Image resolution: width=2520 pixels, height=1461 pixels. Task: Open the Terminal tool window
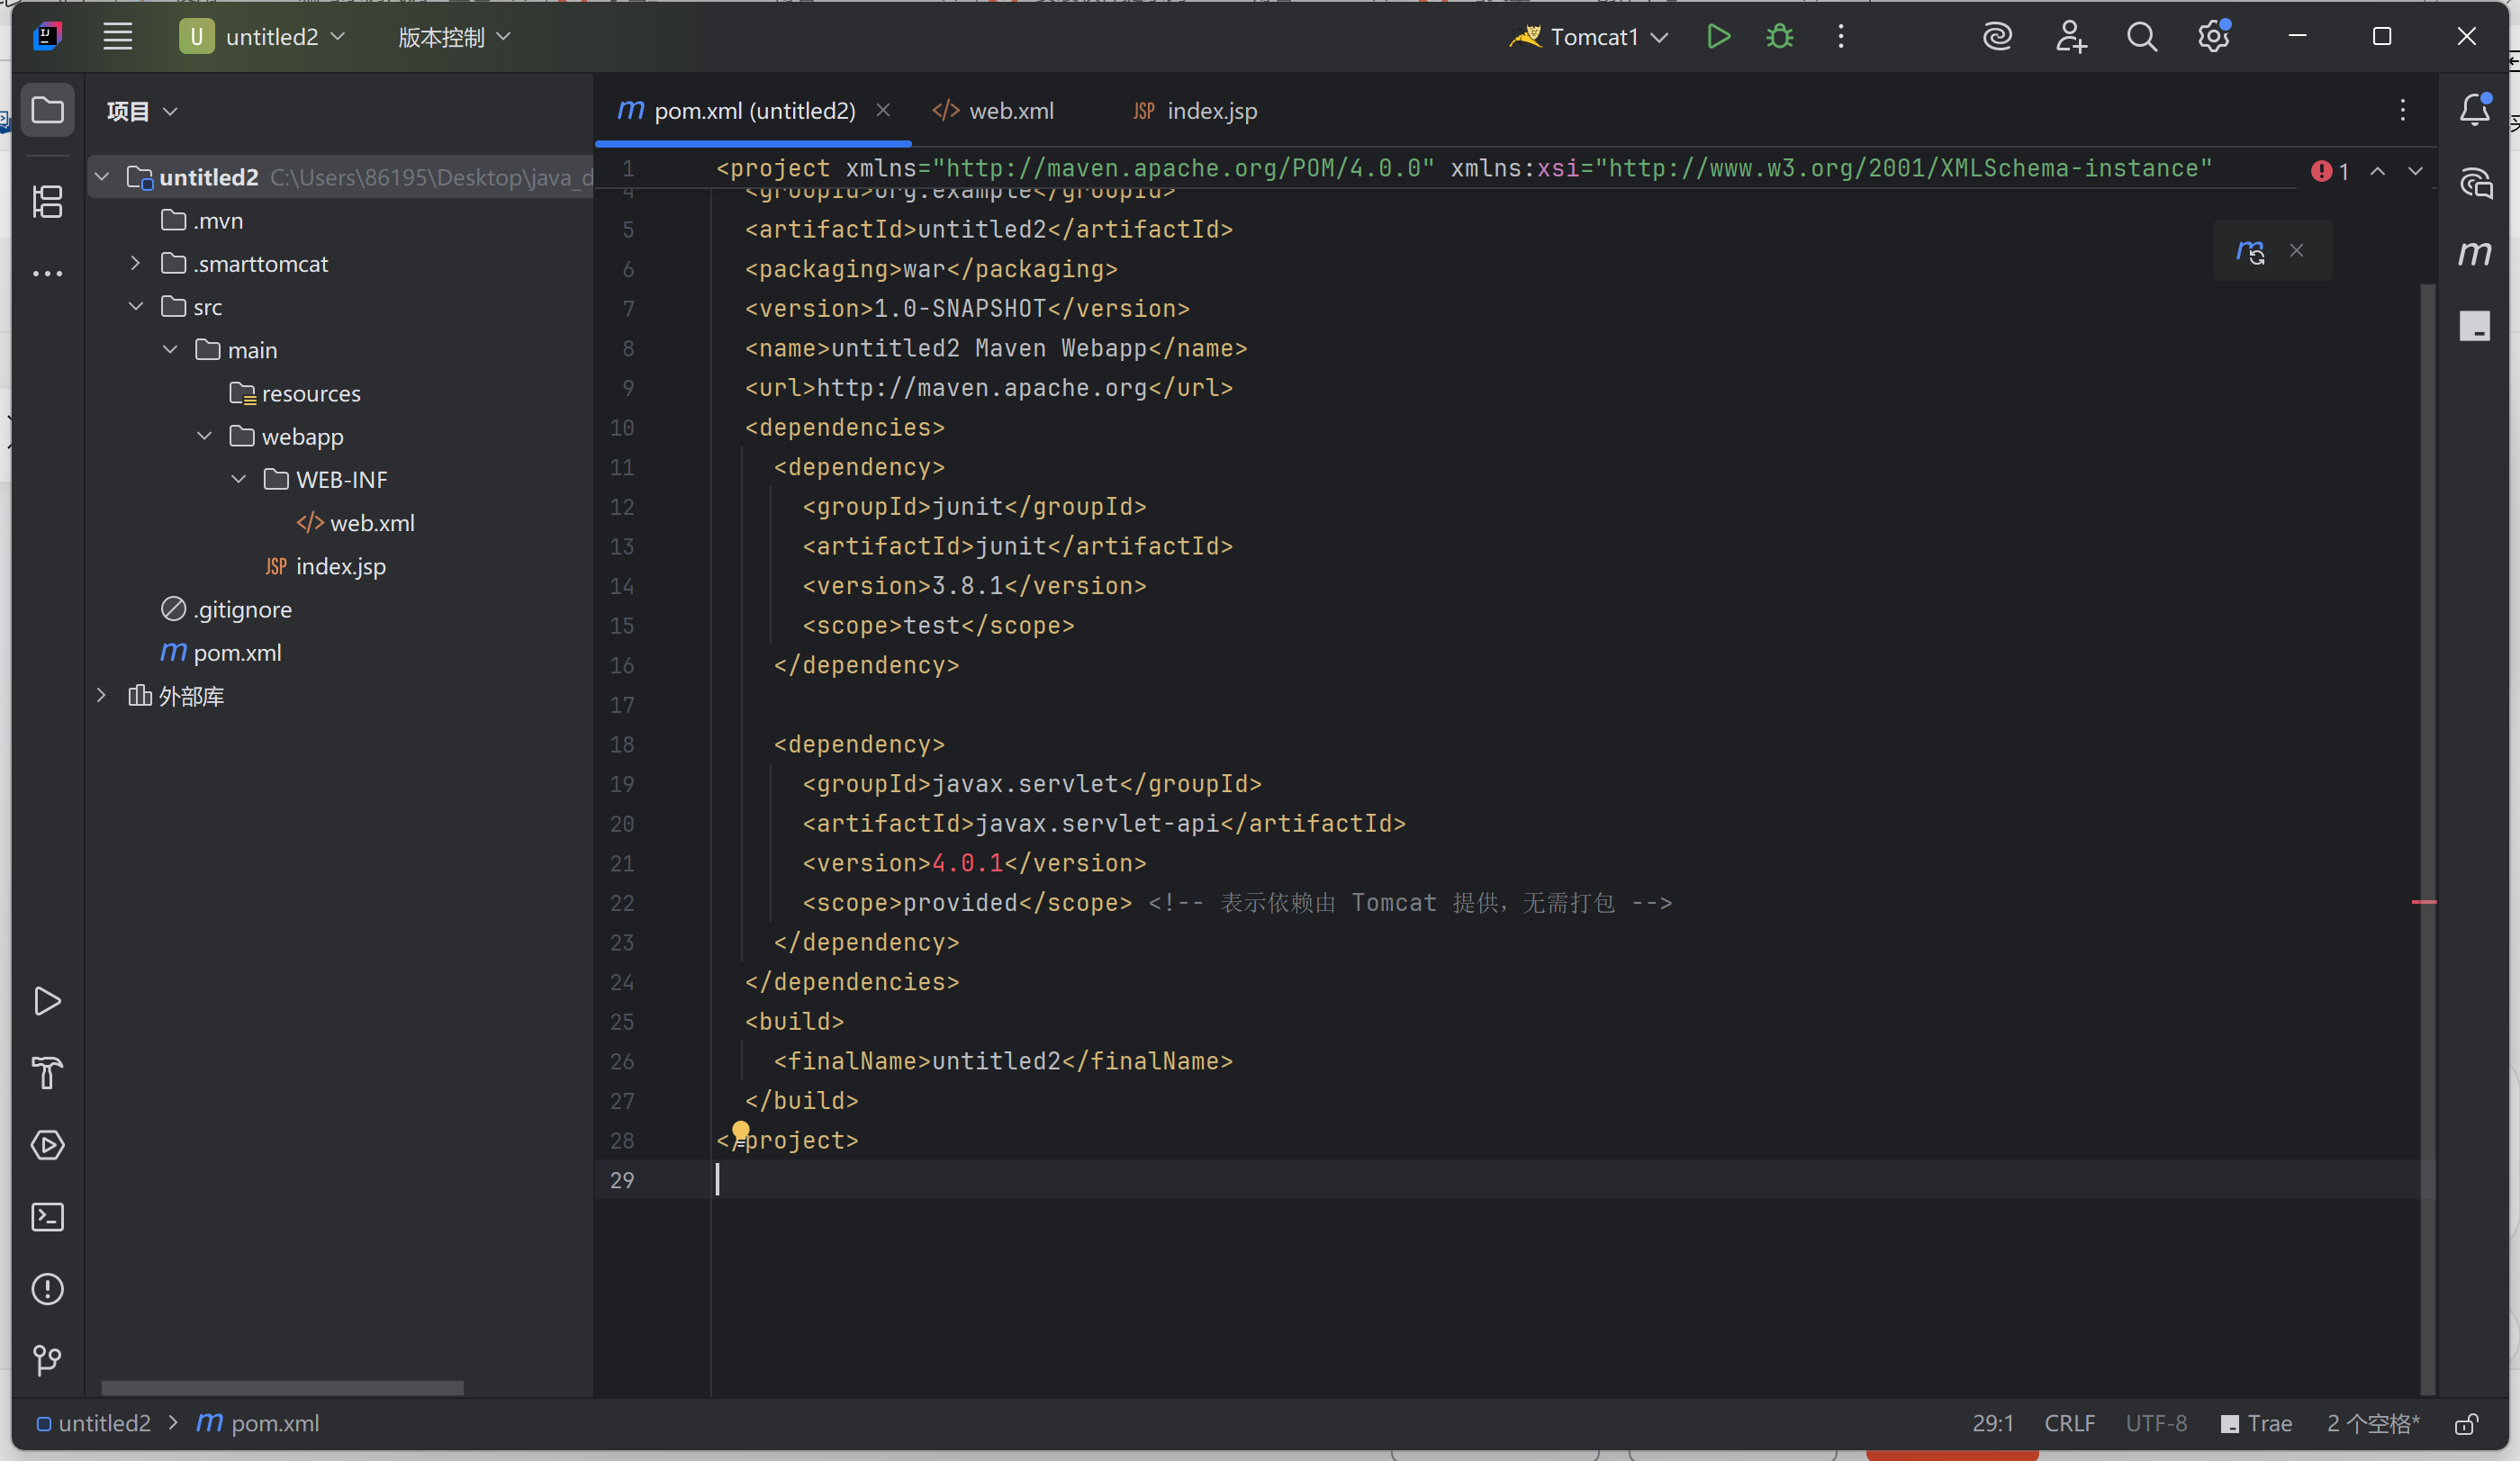tap(47, 1217)
